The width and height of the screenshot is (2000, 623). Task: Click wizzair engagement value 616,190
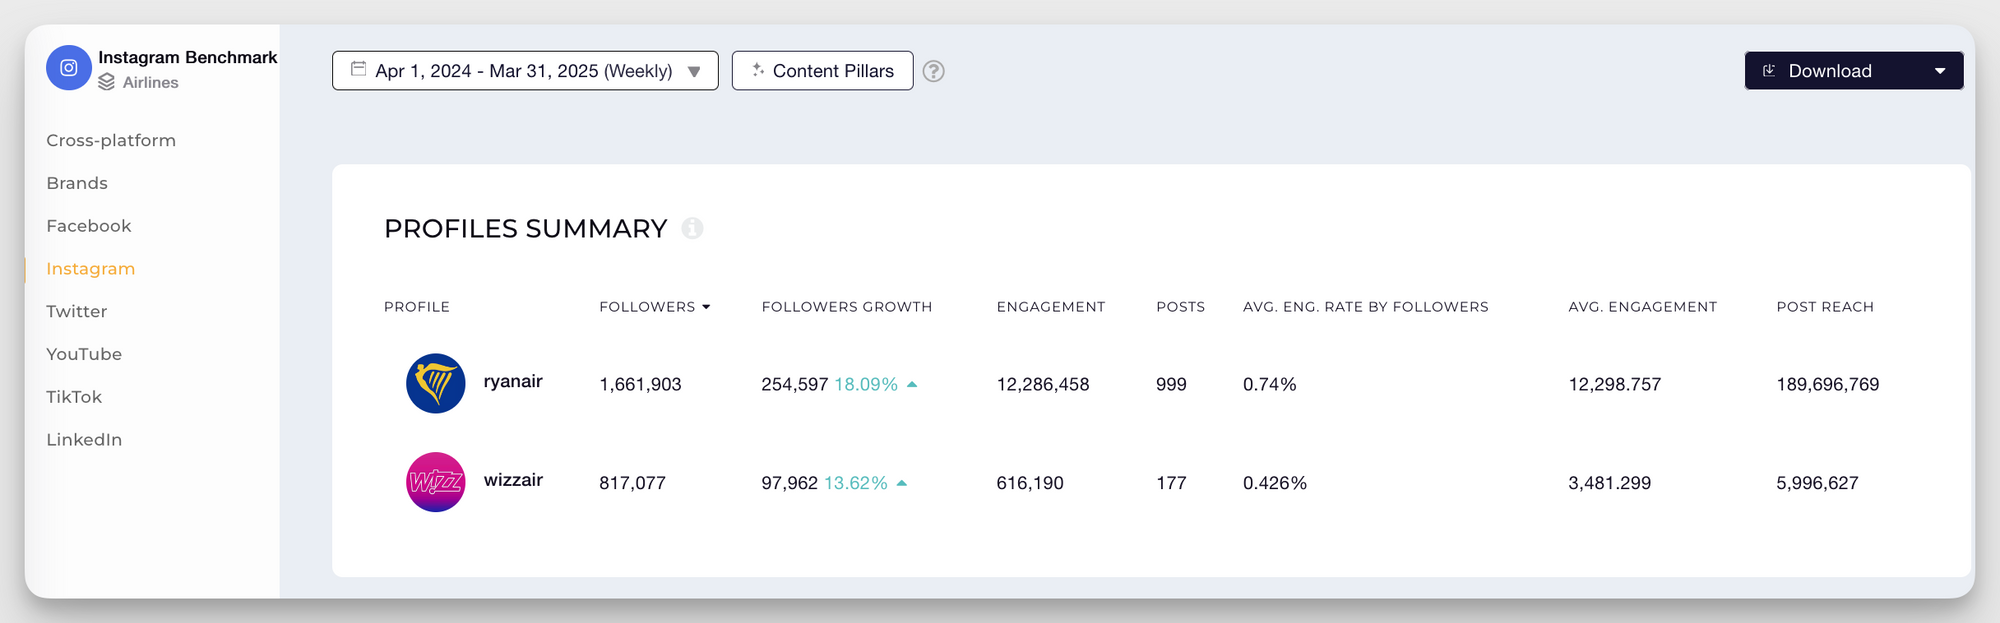click(x=1030, y=483)
